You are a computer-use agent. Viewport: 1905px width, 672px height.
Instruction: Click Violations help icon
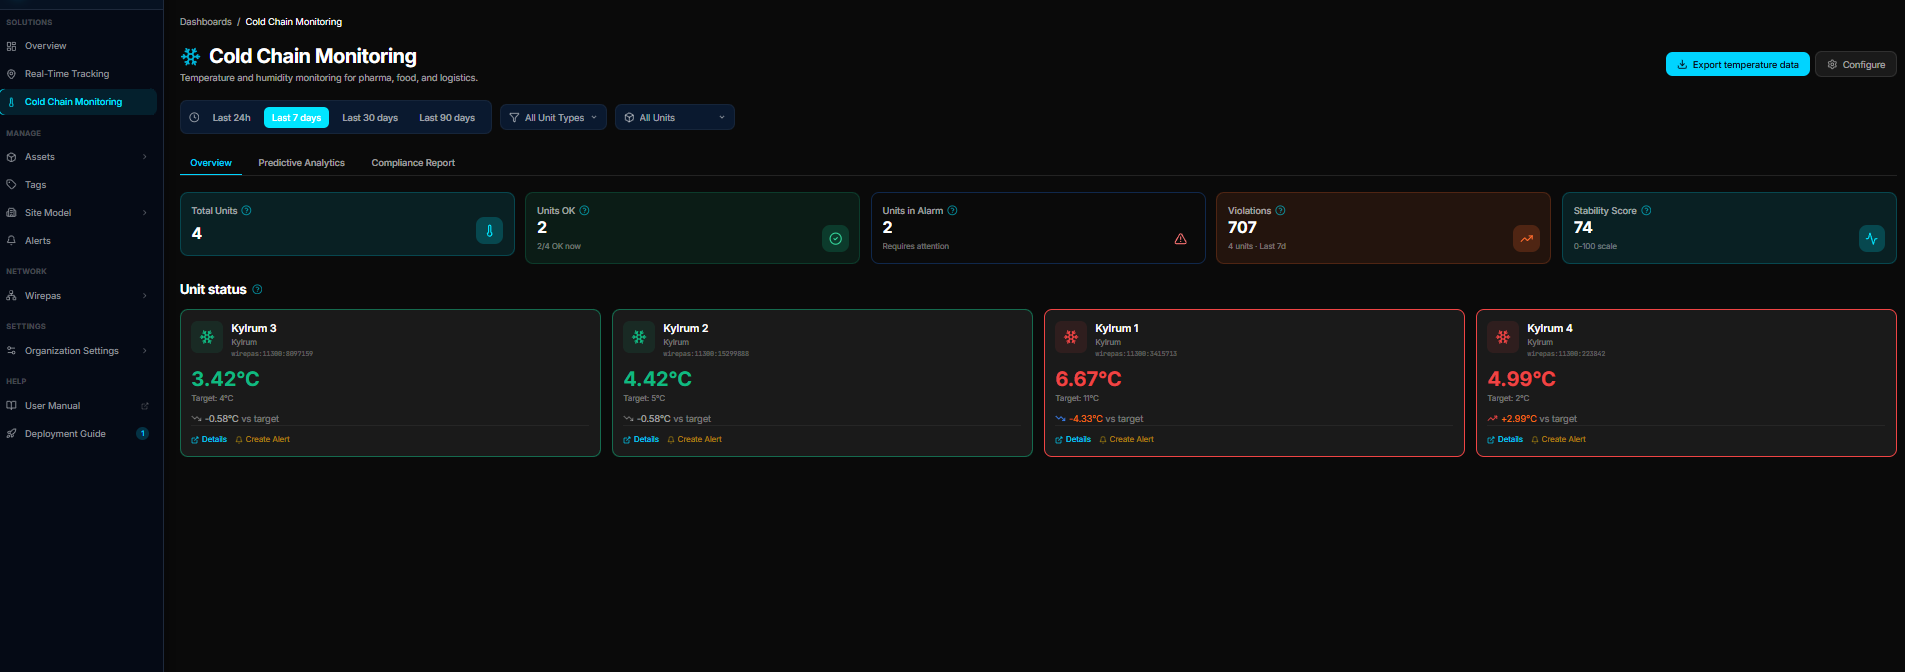click(1280, 211)
